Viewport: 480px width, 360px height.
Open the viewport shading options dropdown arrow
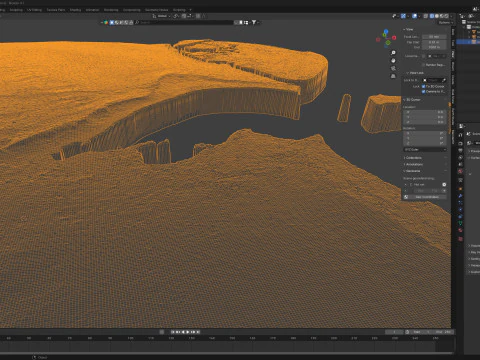452,16
